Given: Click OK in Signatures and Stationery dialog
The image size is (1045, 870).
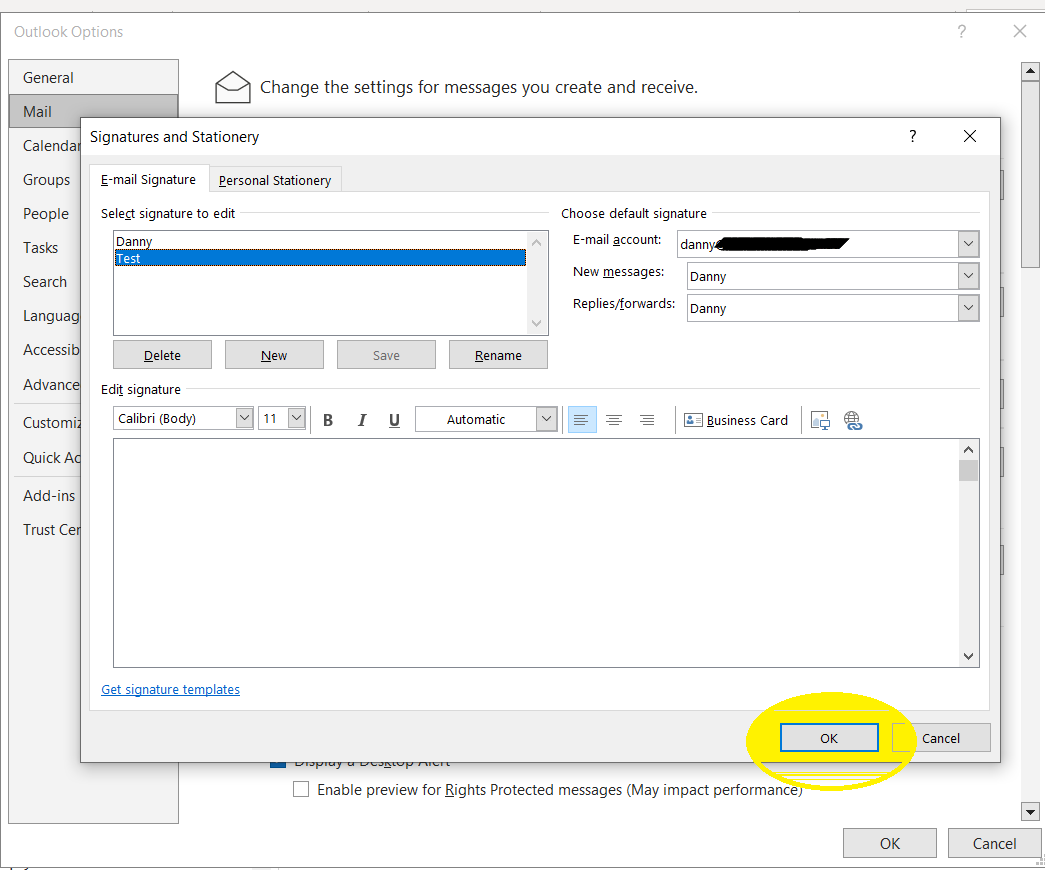Looking at the screenshot, I should [x=829, y=737].
